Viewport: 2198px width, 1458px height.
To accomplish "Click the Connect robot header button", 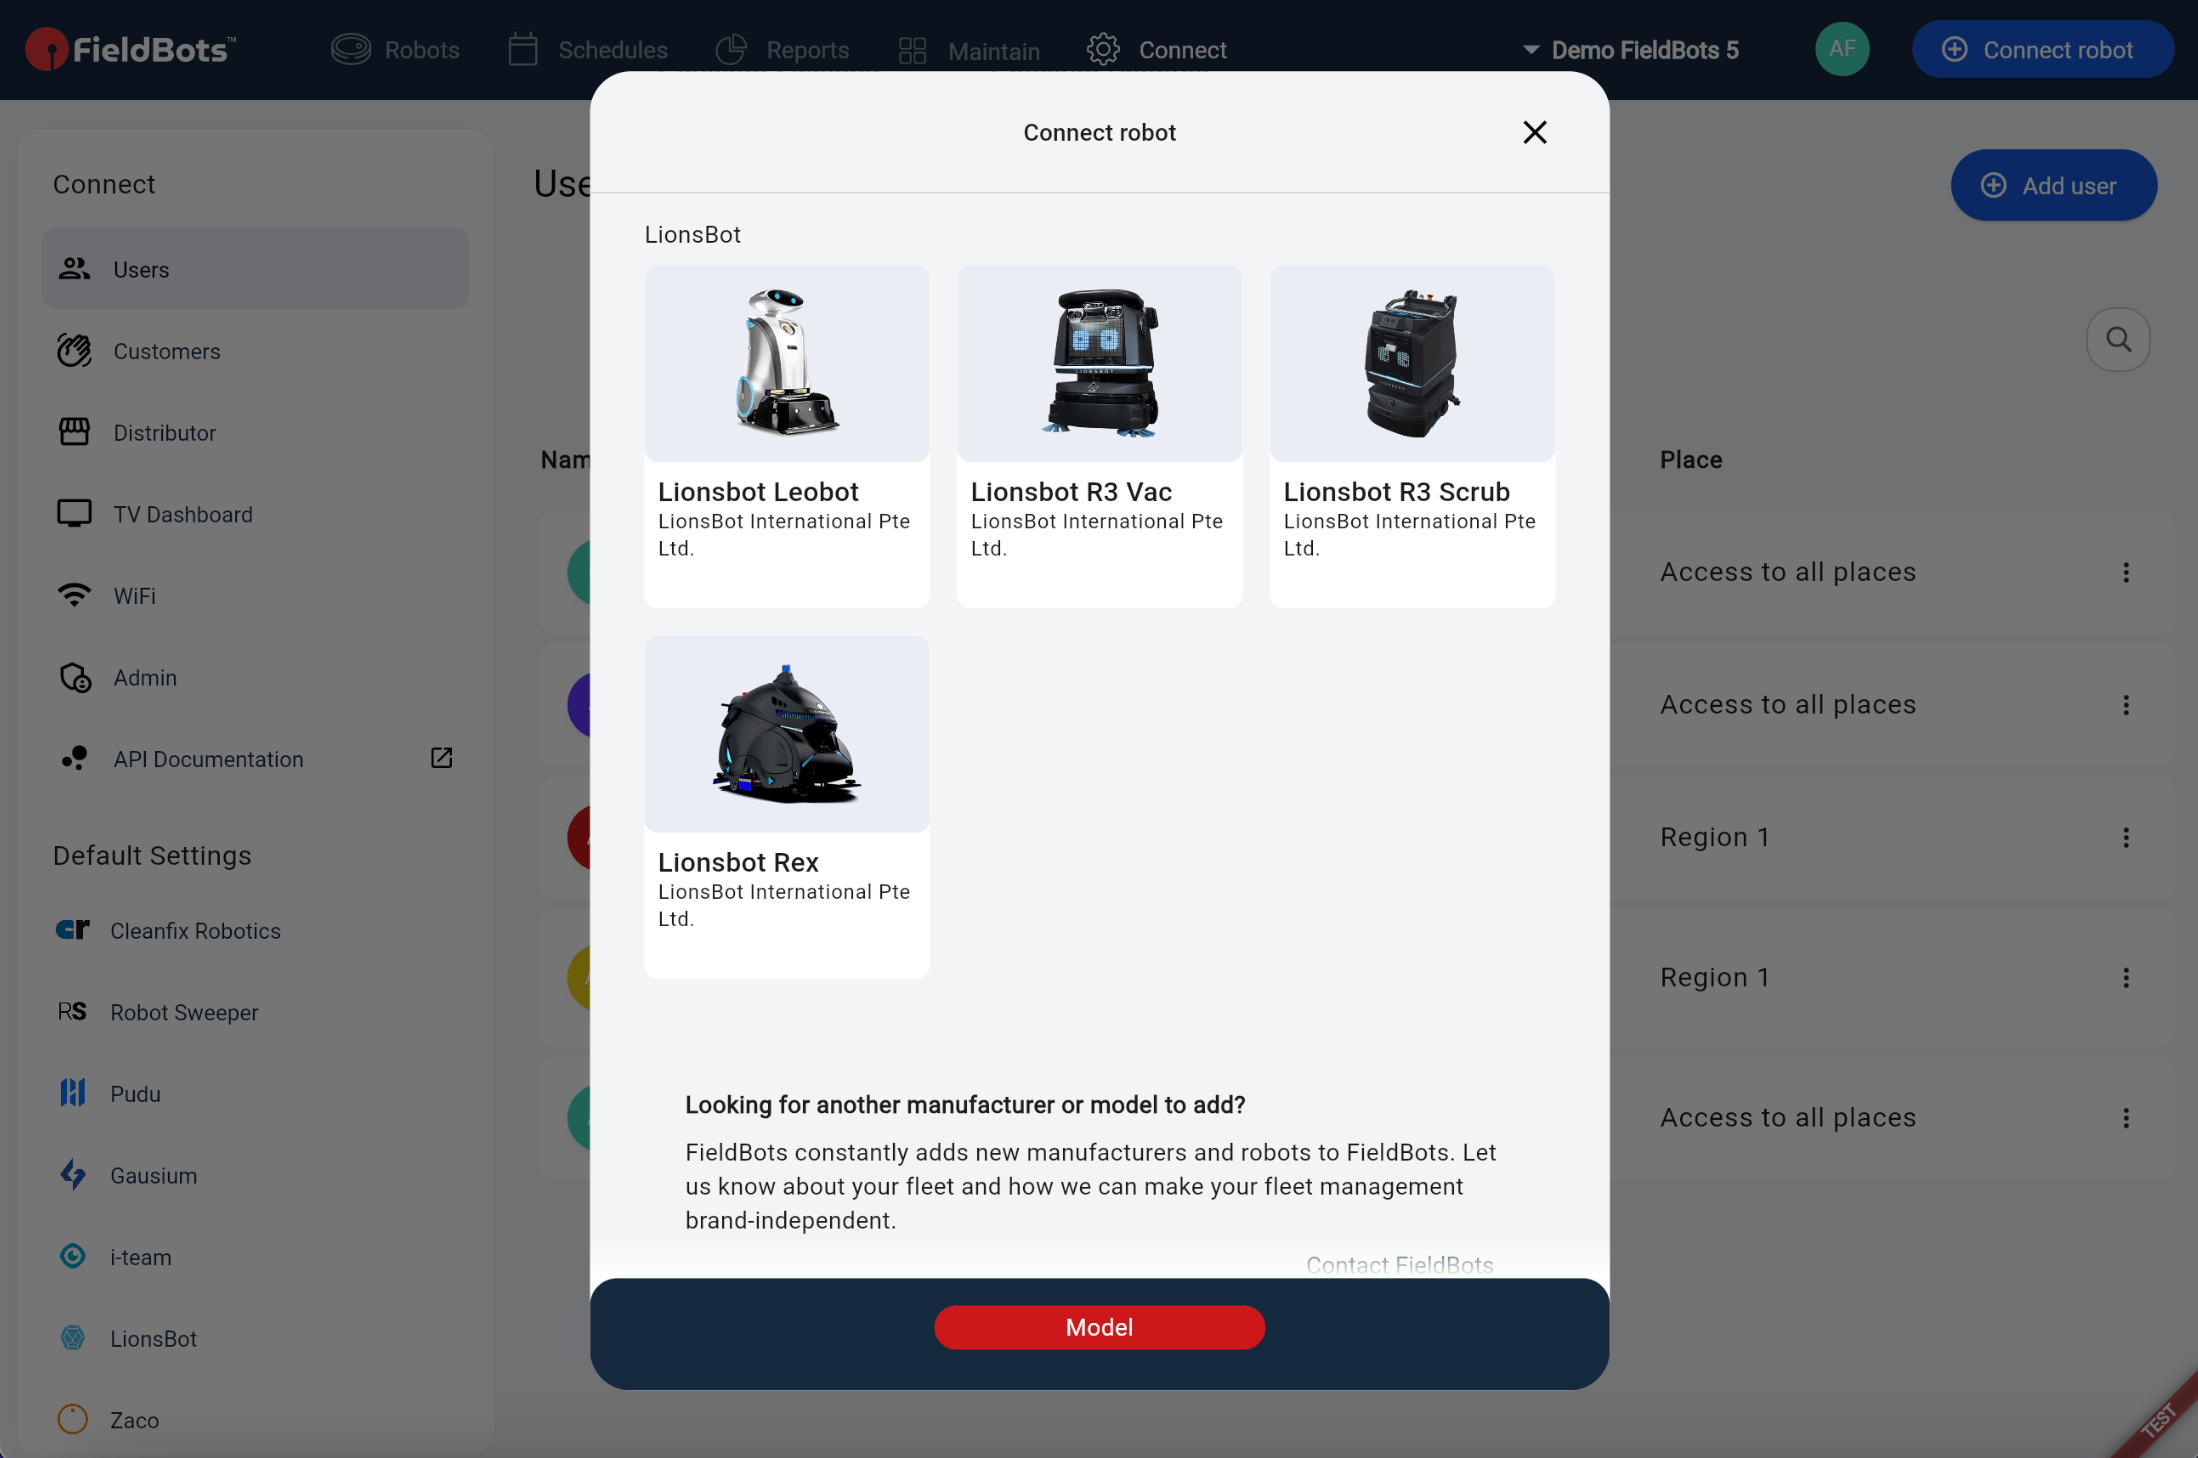I will [x=2042, y=49].
